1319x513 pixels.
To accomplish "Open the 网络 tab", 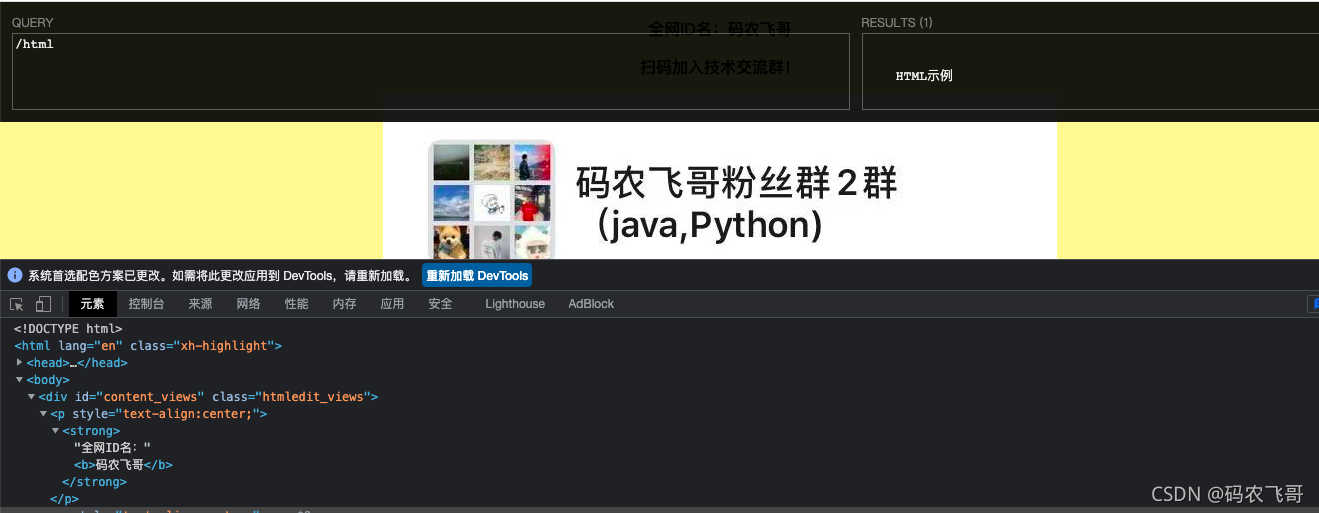I will coord(249,304).
